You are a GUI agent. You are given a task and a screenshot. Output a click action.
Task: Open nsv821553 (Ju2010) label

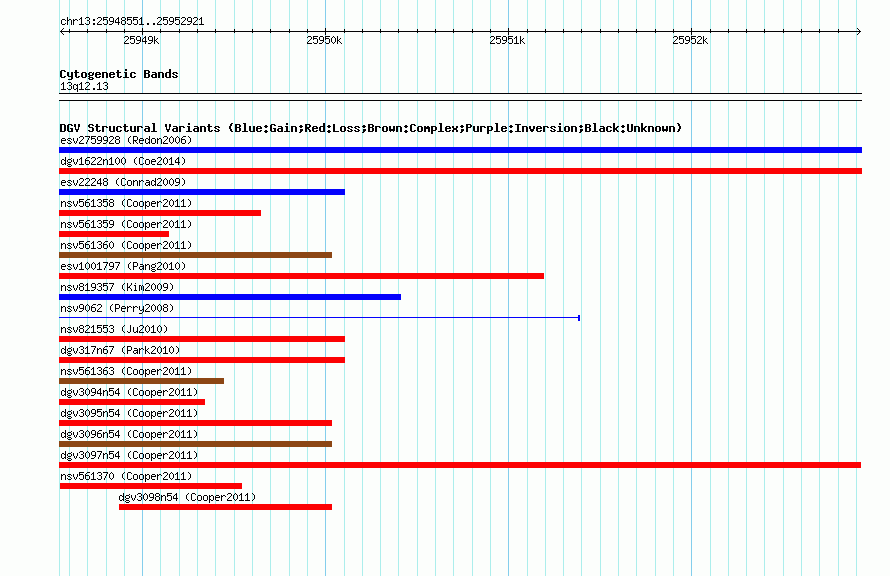(114, 329)
